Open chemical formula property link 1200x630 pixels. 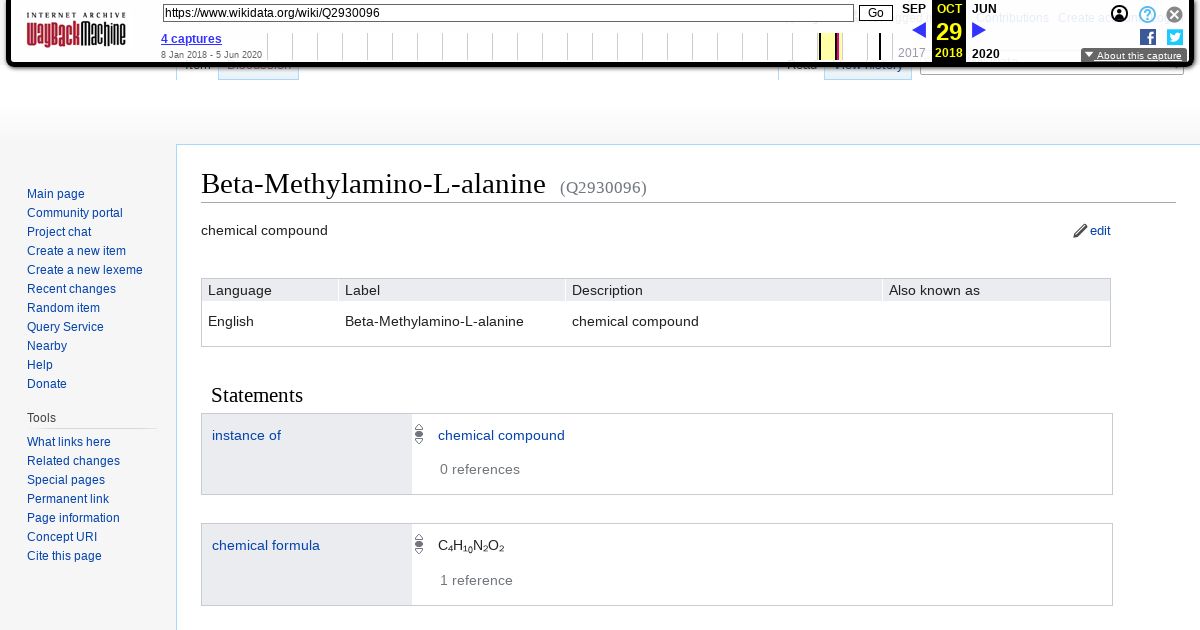point(266,545)
